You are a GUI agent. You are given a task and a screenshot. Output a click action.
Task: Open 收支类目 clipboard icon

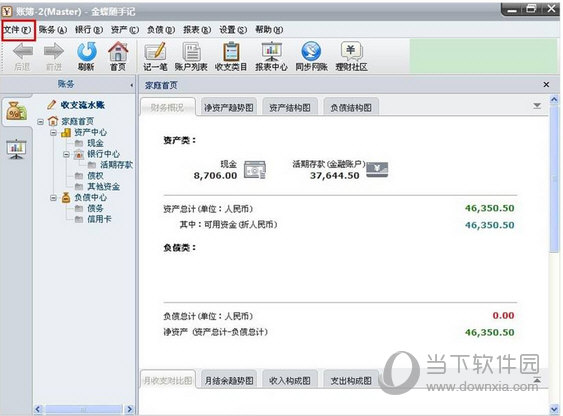click(x=231, y=51)
